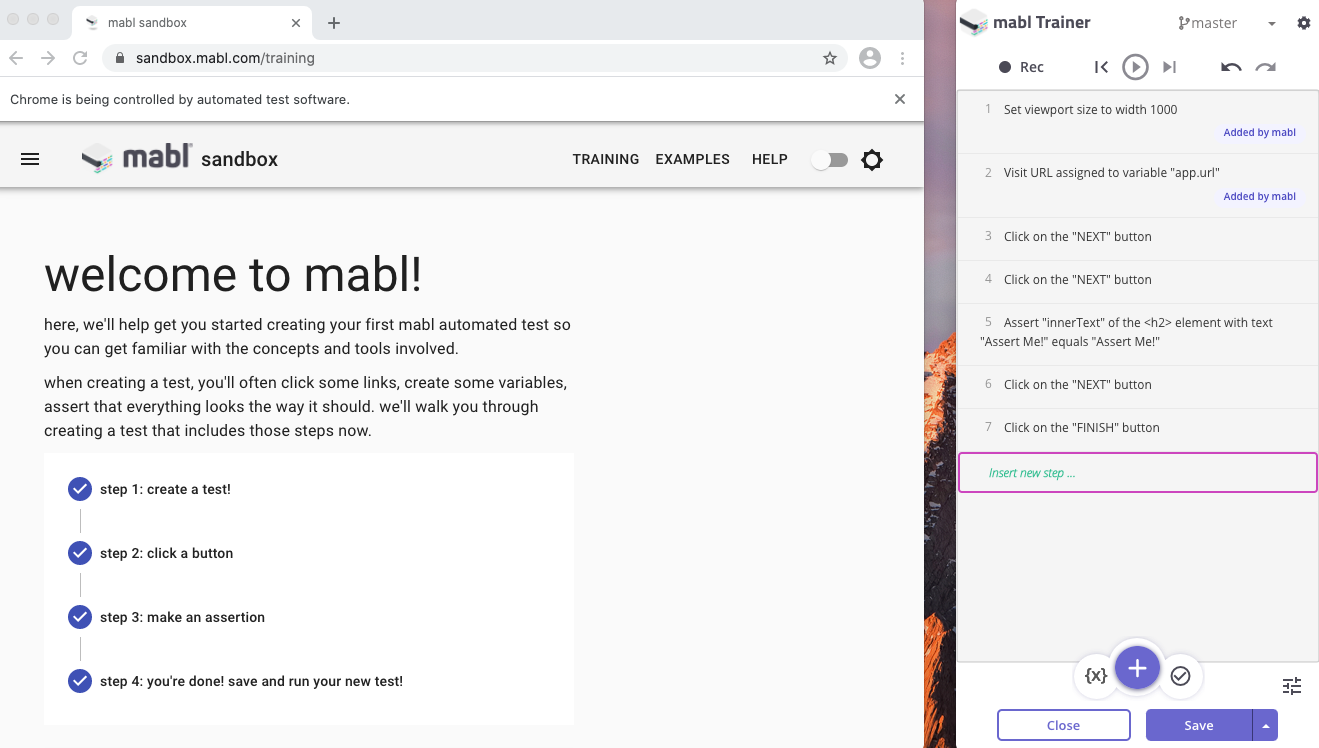Select step 3: make an assertion
This screenshot has width=1319, height=748.
[x=182, y=617]
